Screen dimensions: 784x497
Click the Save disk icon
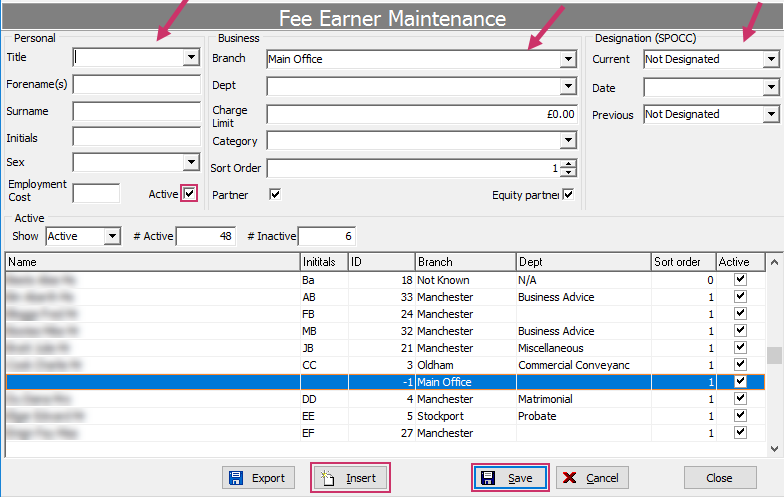(x=488, y=478)
